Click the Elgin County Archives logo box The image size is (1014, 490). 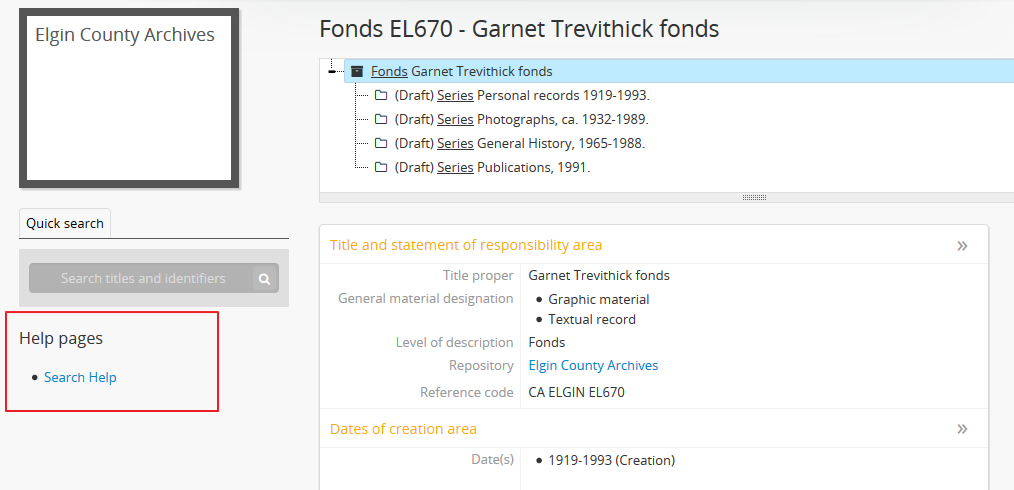pyautogui.click(x=129, y=98)
